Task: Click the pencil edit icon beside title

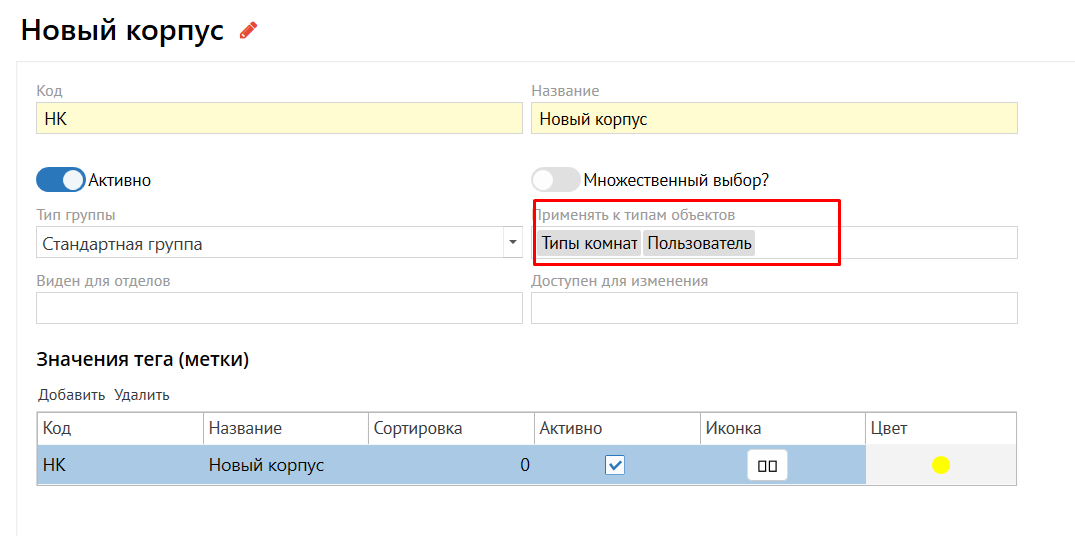Action: click(248, 31)
